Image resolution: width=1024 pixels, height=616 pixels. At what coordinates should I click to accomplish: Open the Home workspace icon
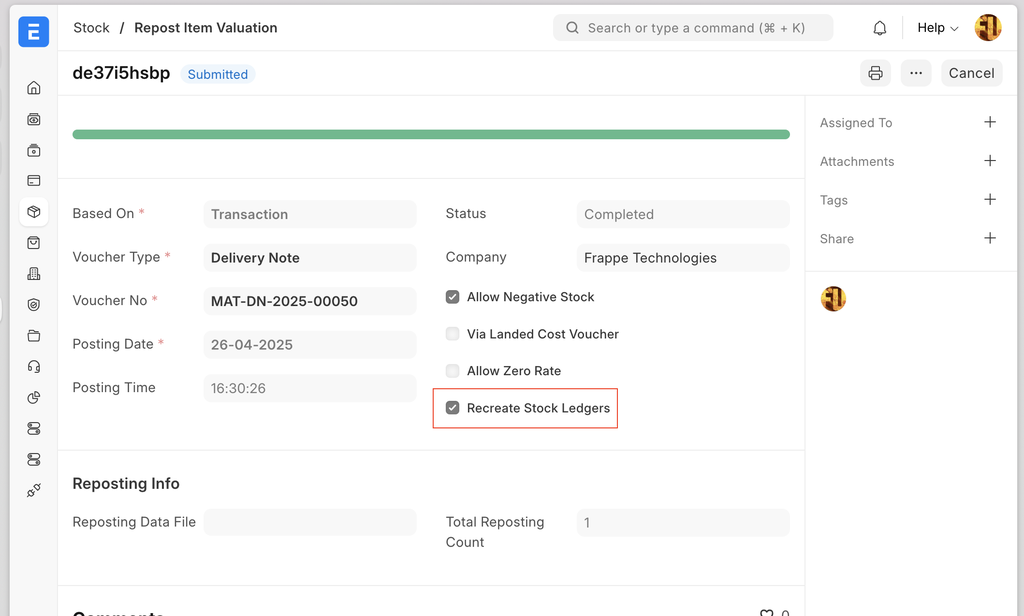33,88
